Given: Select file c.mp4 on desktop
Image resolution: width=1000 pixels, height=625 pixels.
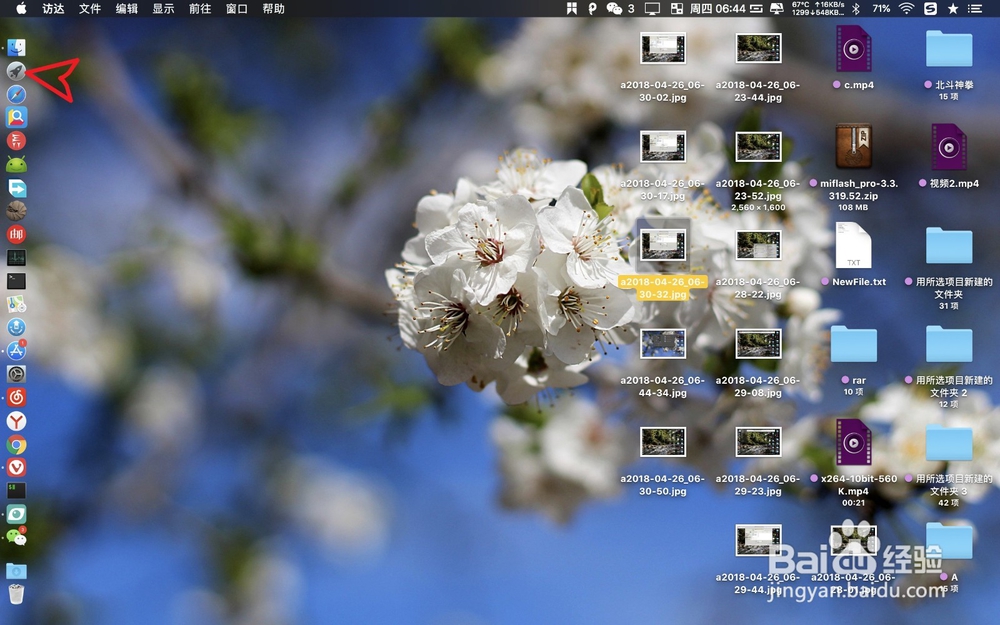Looking at the screenshot, I should click(x=853, y=48).
